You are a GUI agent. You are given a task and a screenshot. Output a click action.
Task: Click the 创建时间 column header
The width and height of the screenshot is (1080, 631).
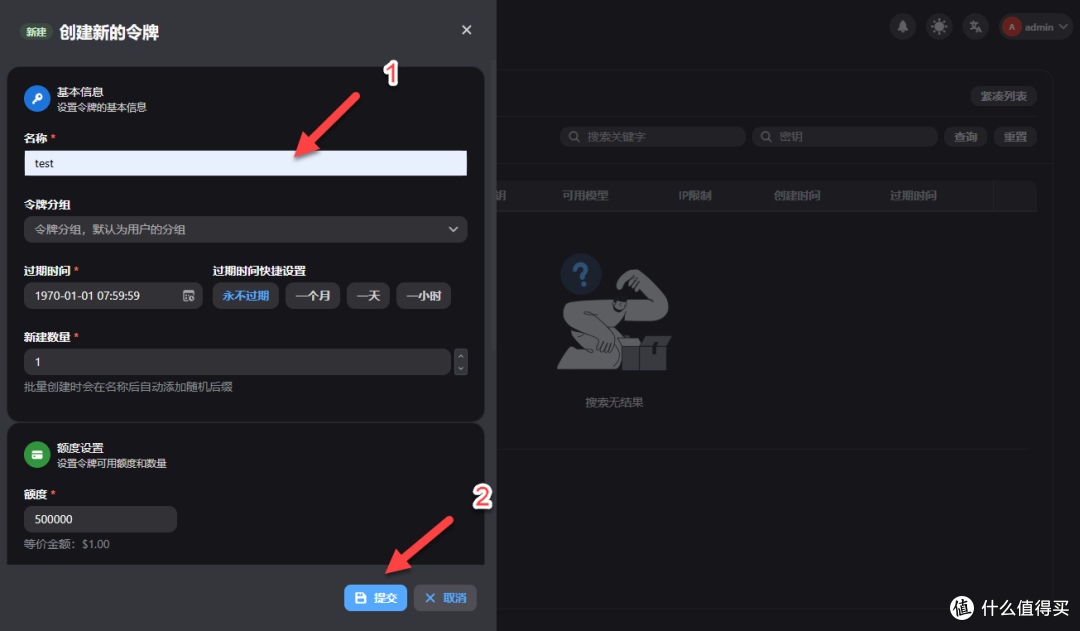click(x=797, y=196)
